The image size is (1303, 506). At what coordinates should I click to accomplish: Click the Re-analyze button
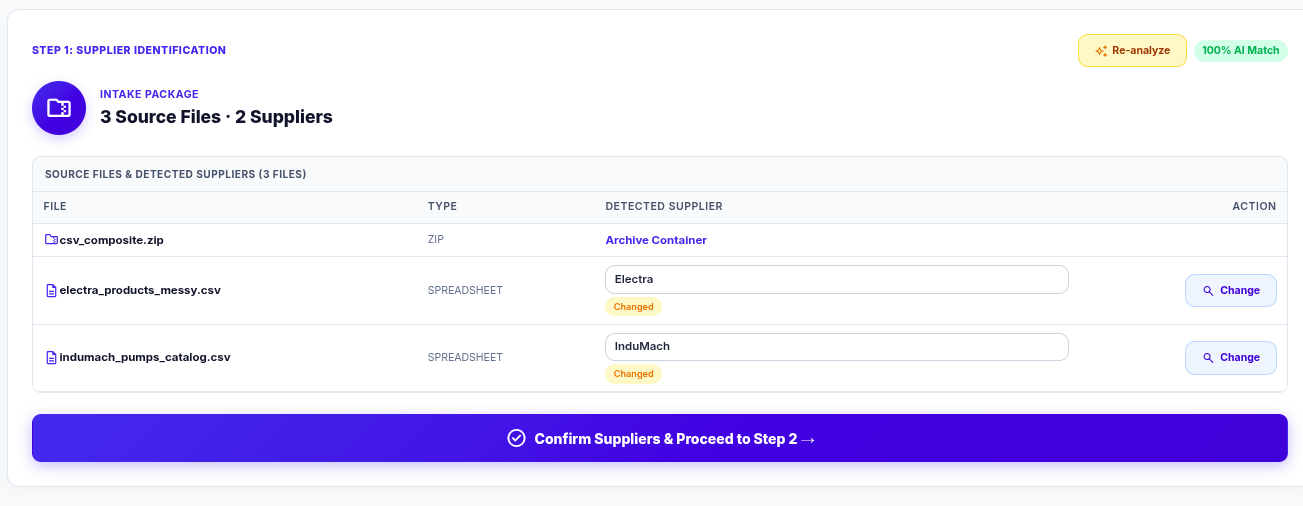pyautogui.click(x=1132, y=51)
